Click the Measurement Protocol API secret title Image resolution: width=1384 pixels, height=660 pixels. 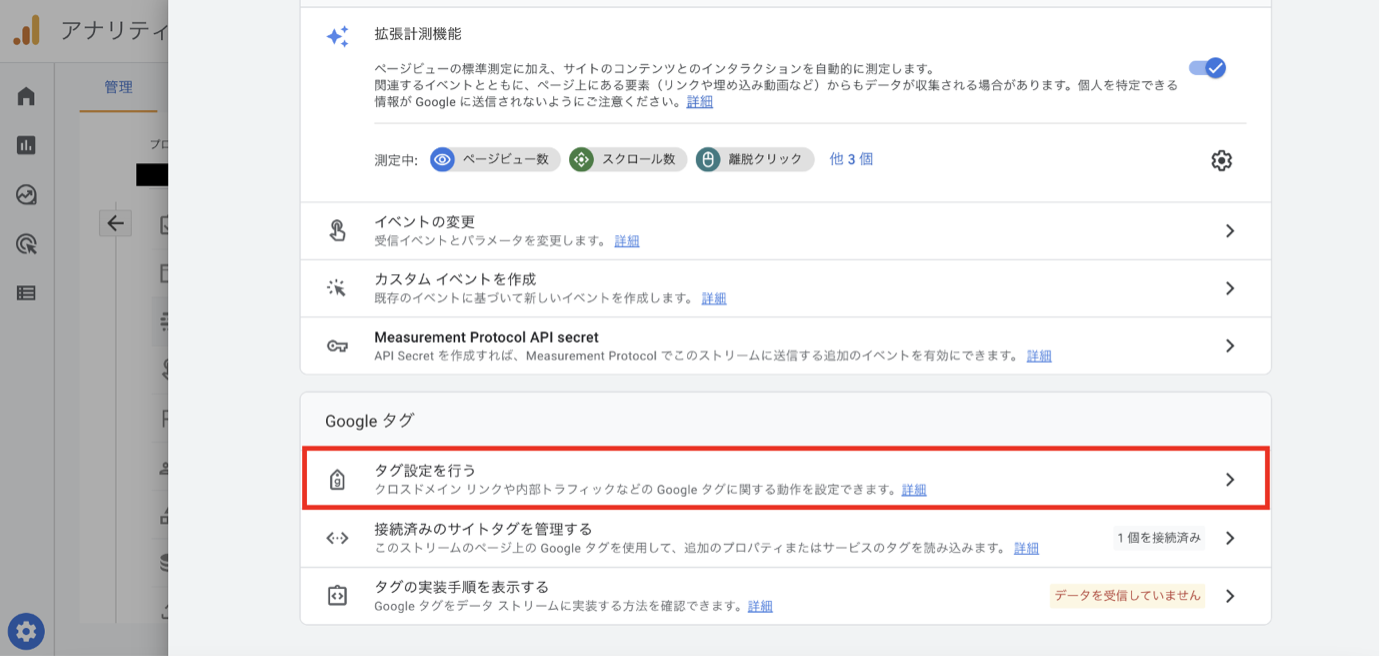[486, 337]
